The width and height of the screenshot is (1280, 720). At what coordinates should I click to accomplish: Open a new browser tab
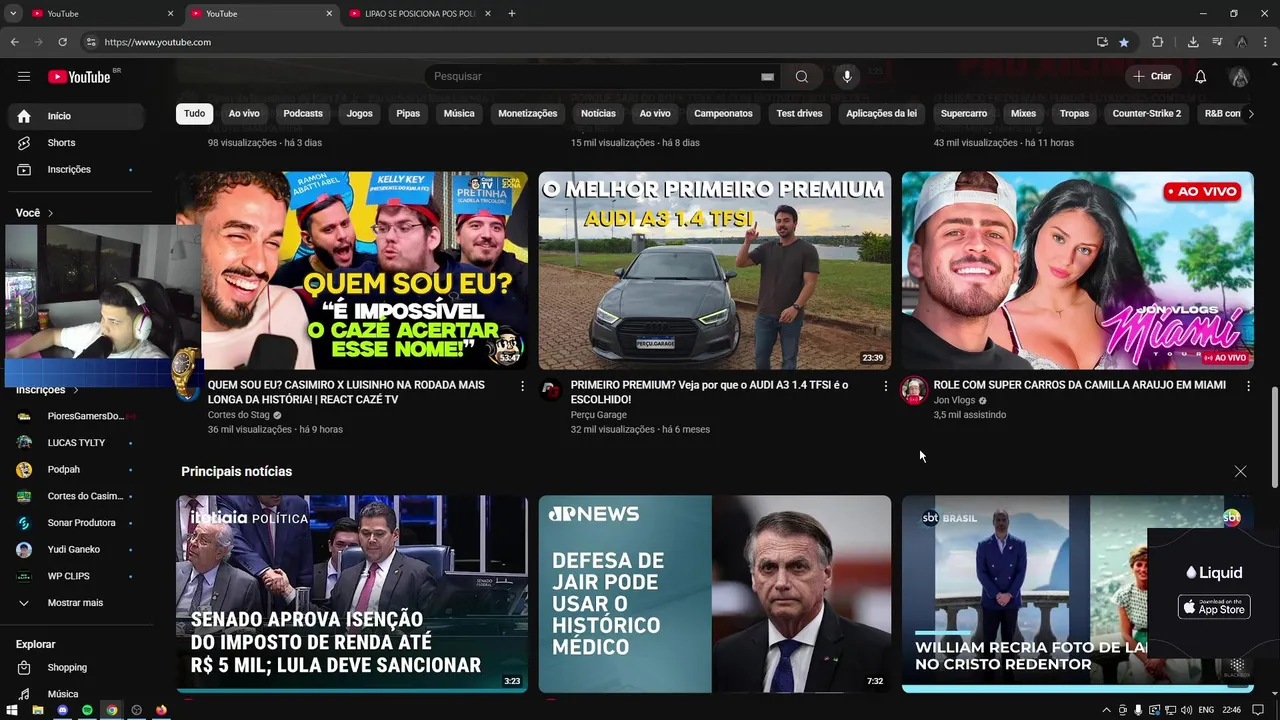512,13
